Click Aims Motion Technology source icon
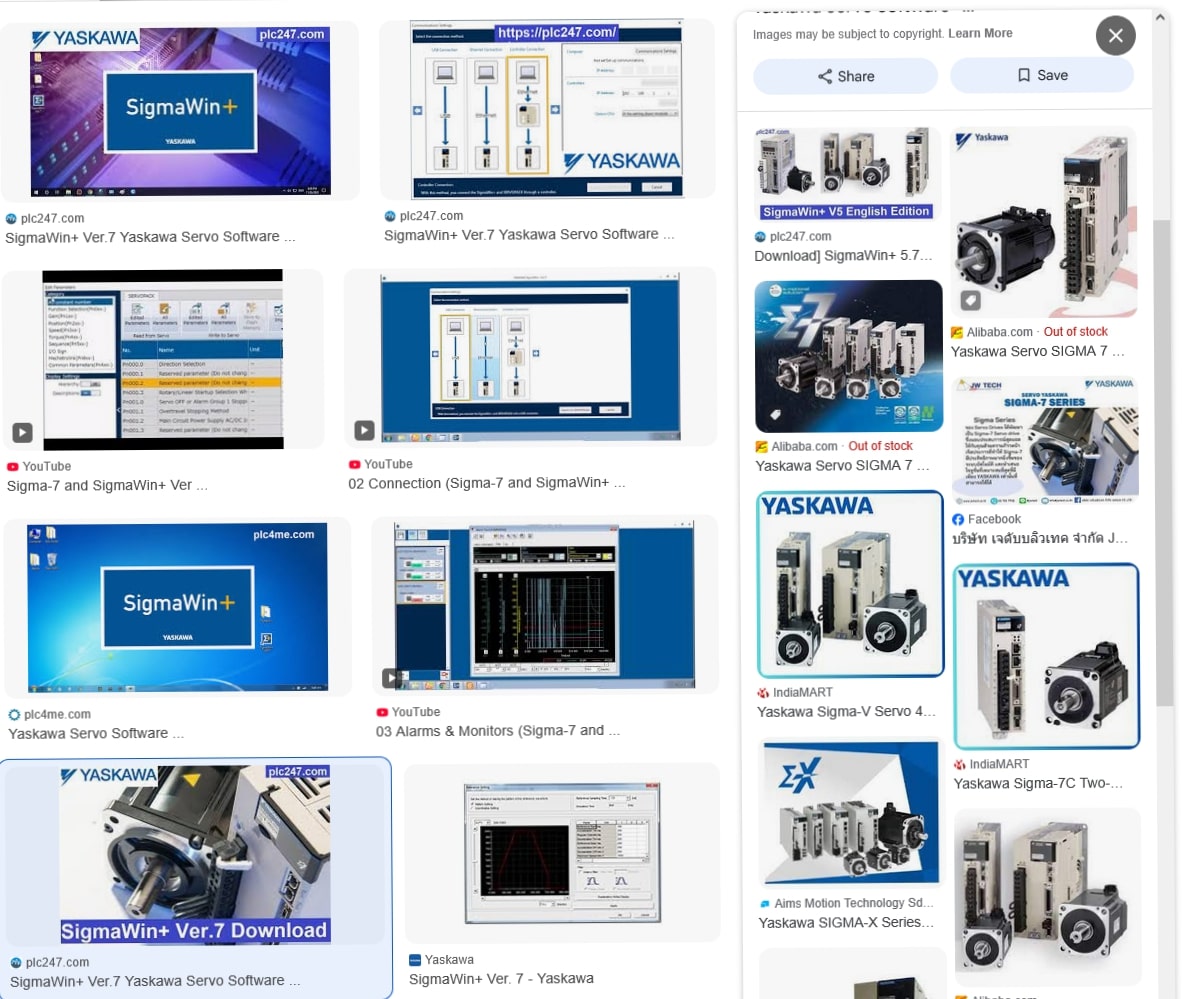Screen dimensions: 1191x999 coord(765,904)
